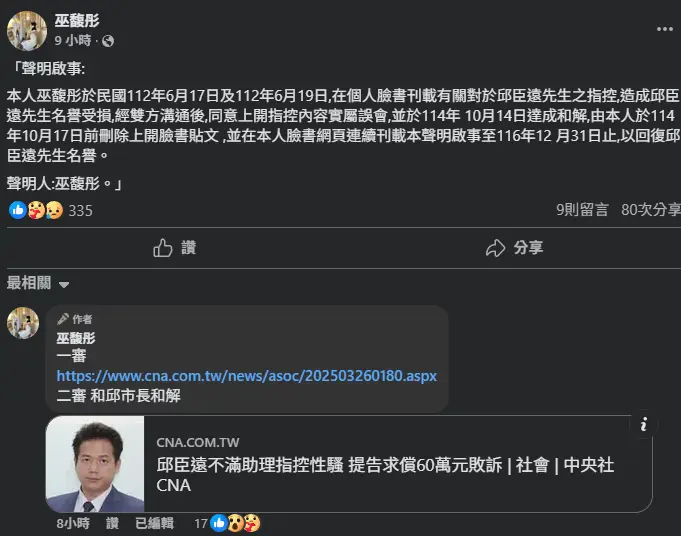Click 已編輯 to view edit history
The height and width of the screenshot is (536, 681).
(x=154, y=523)
